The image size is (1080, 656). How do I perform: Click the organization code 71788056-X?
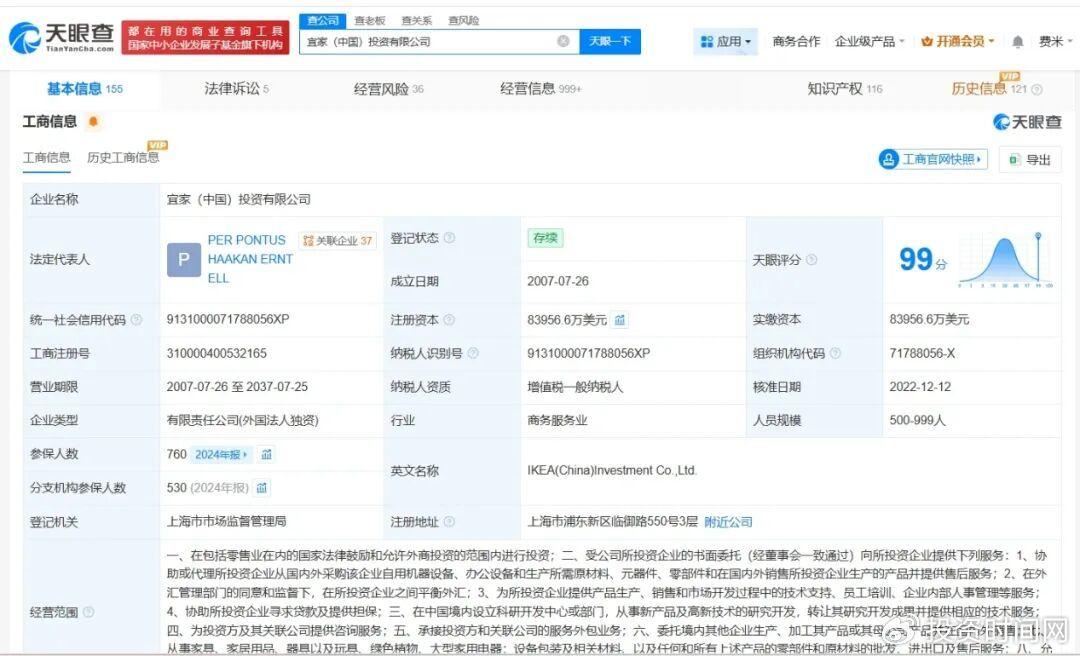(922, 353)
